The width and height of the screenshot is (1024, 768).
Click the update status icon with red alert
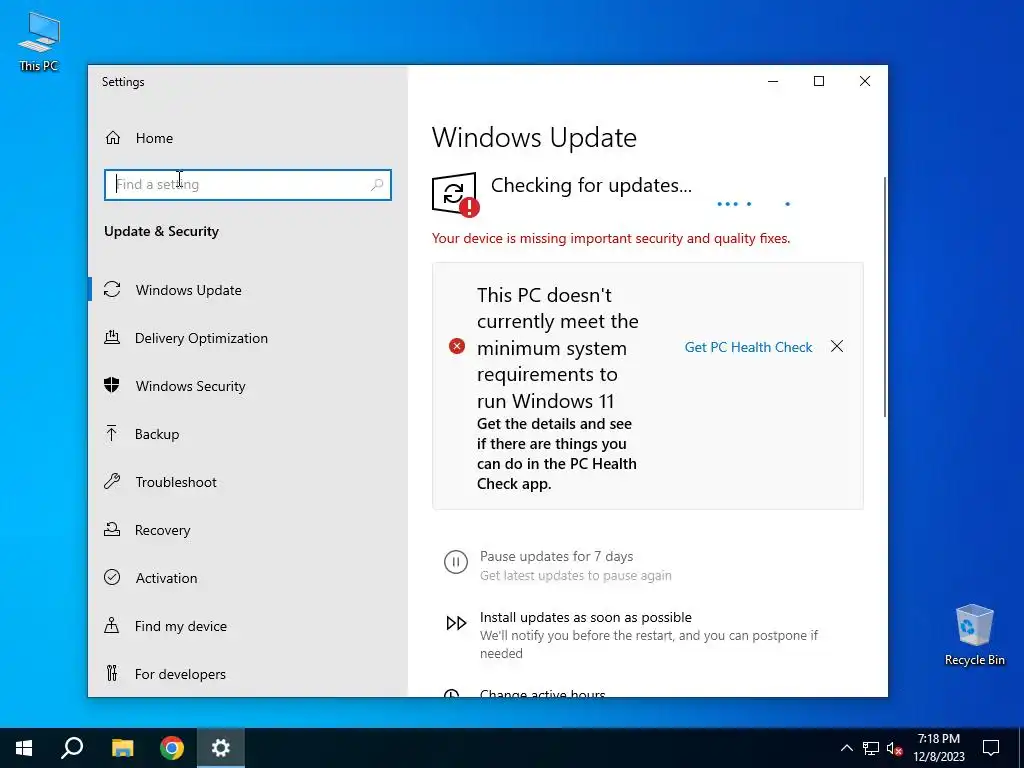click(x=455, y=194)
